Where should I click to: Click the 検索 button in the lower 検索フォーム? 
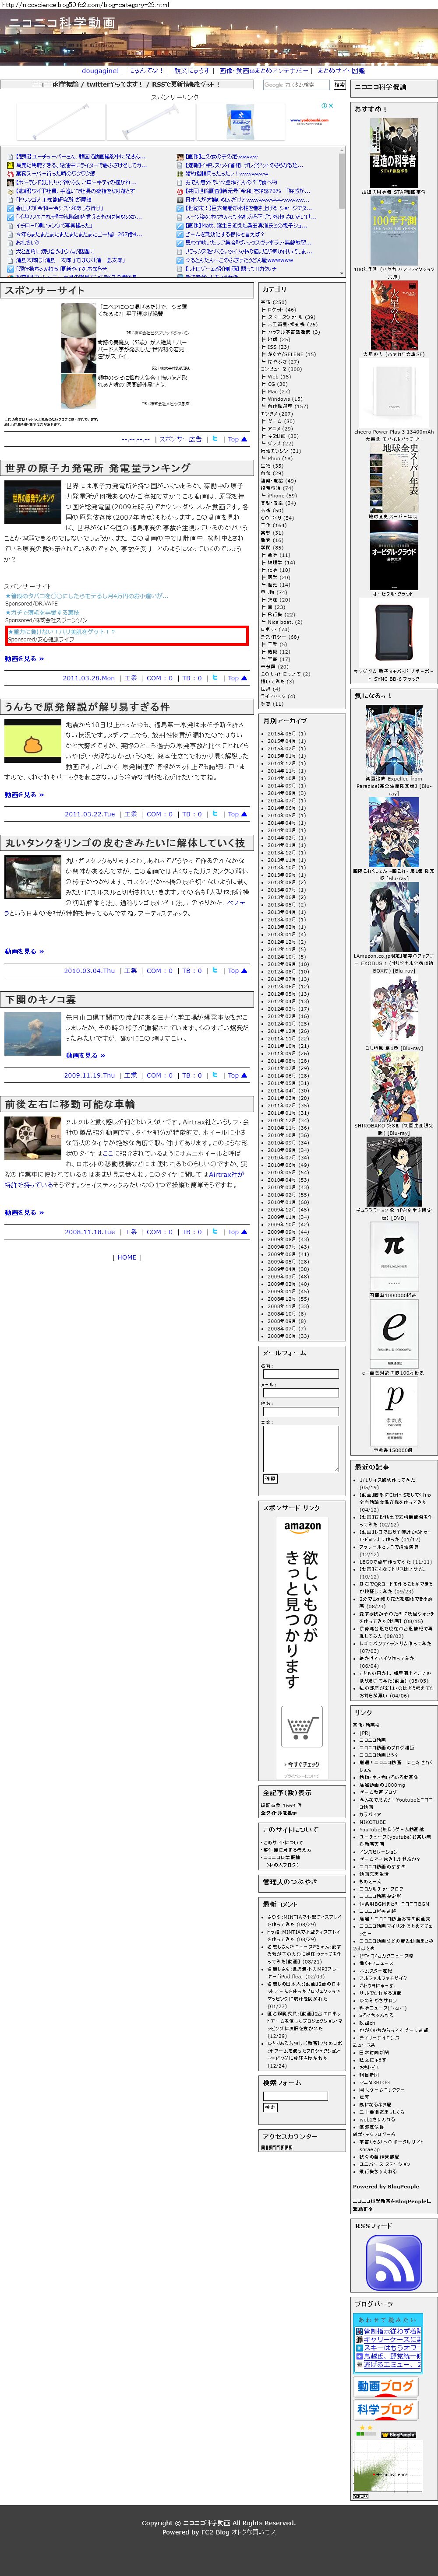[x=269, y=2107]
